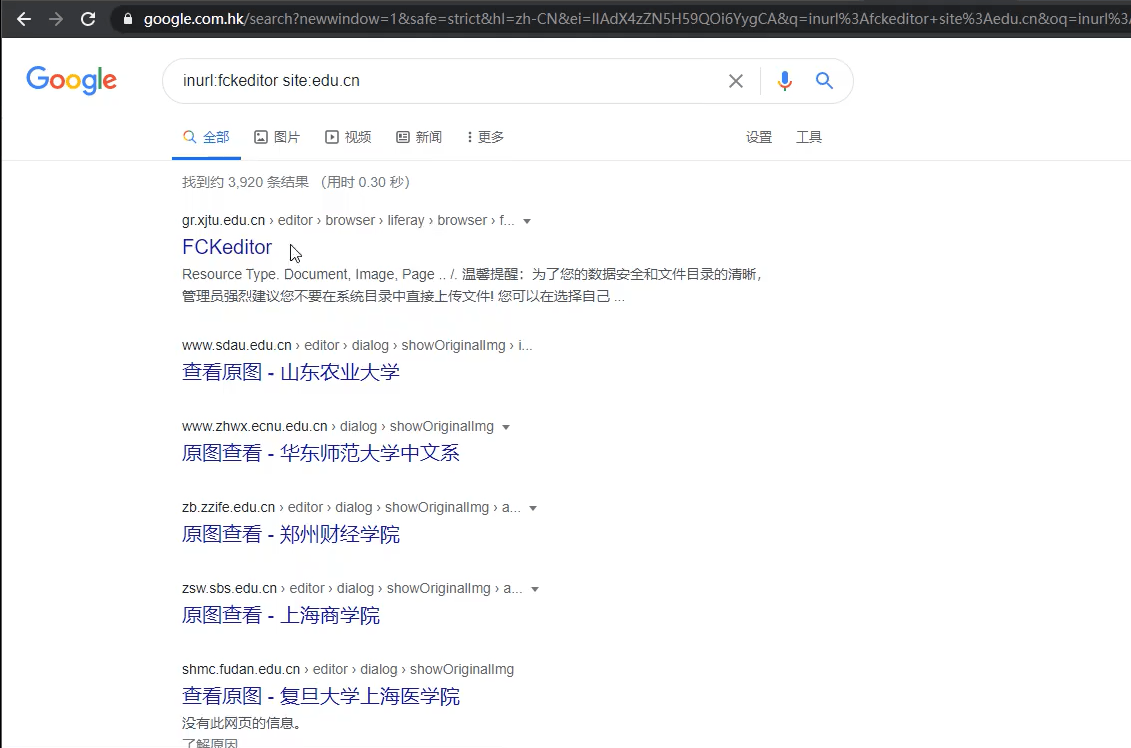Open 原图查看 - 华东师范大学中文系 result

321,453
